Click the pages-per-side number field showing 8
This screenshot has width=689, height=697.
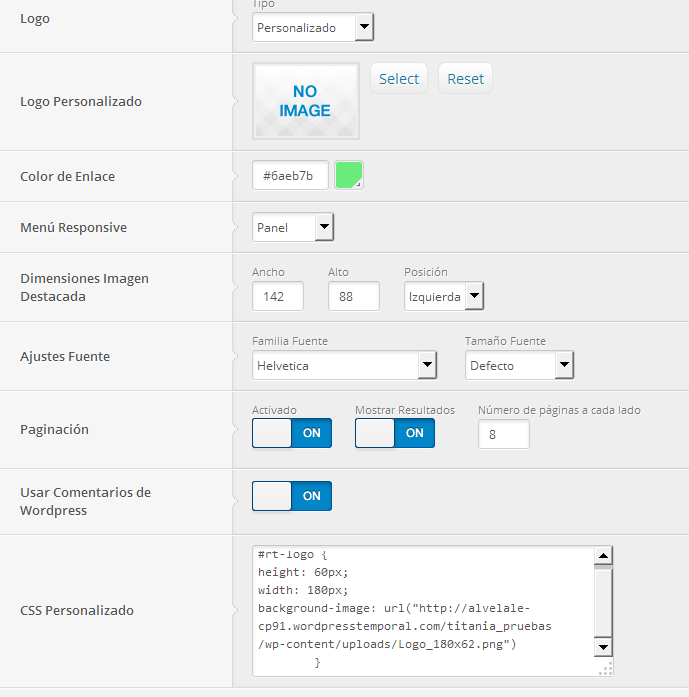pos(504,434)
